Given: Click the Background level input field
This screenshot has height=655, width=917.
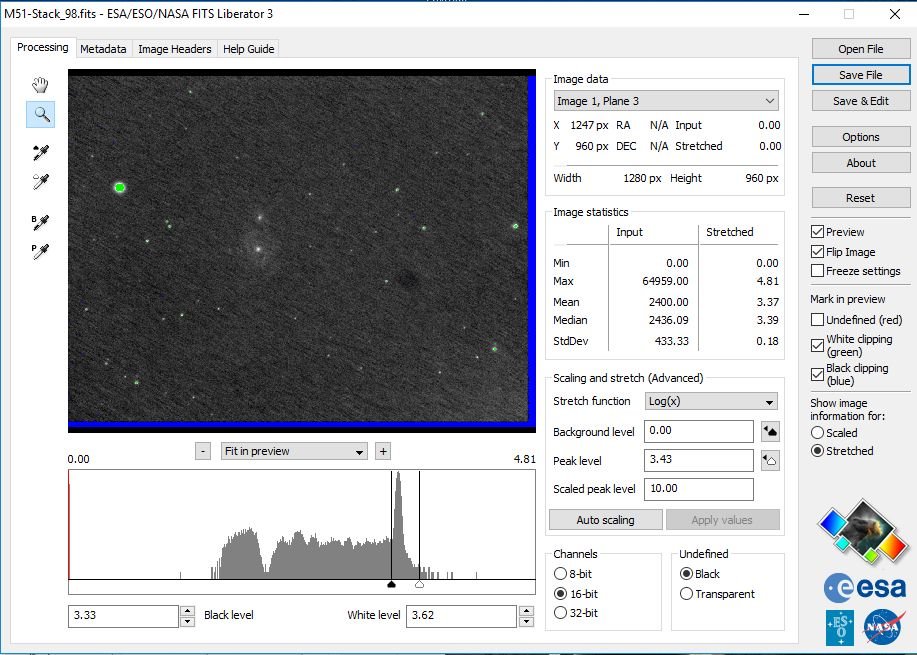Looking at the screenshot, I should click(698, 431).
